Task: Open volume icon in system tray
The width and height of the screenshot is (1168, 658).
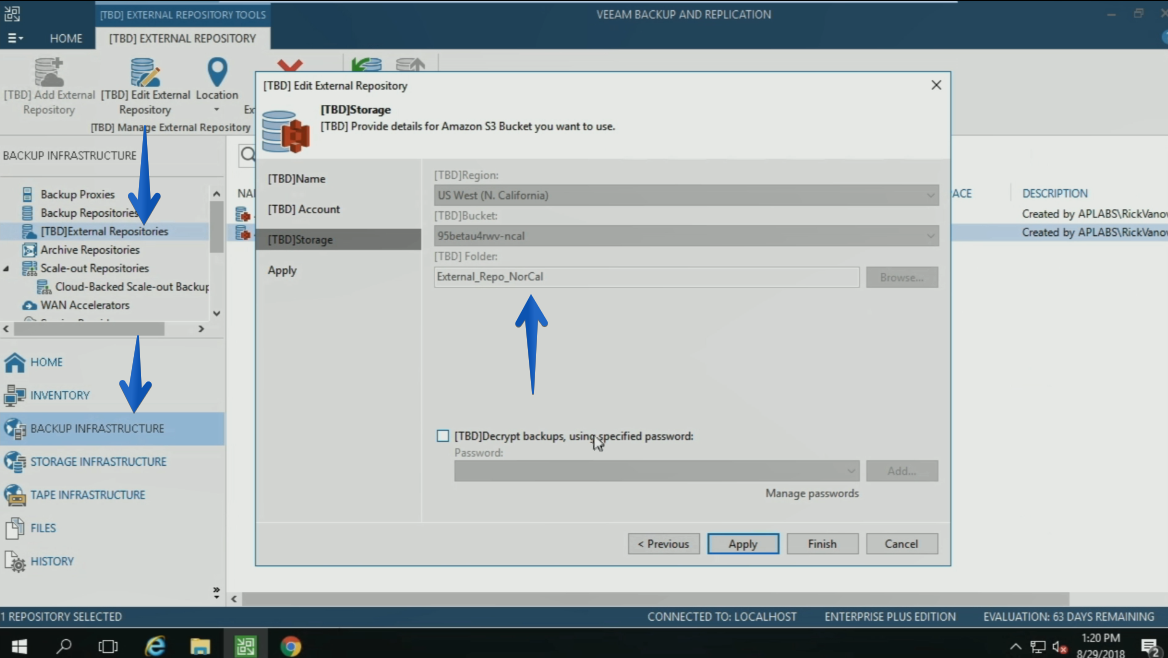Action: click(x=1060, y=646)
